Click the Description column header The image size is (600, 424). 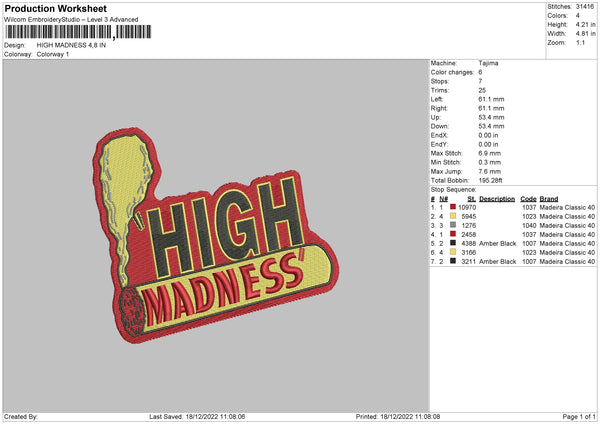[497, 198]
